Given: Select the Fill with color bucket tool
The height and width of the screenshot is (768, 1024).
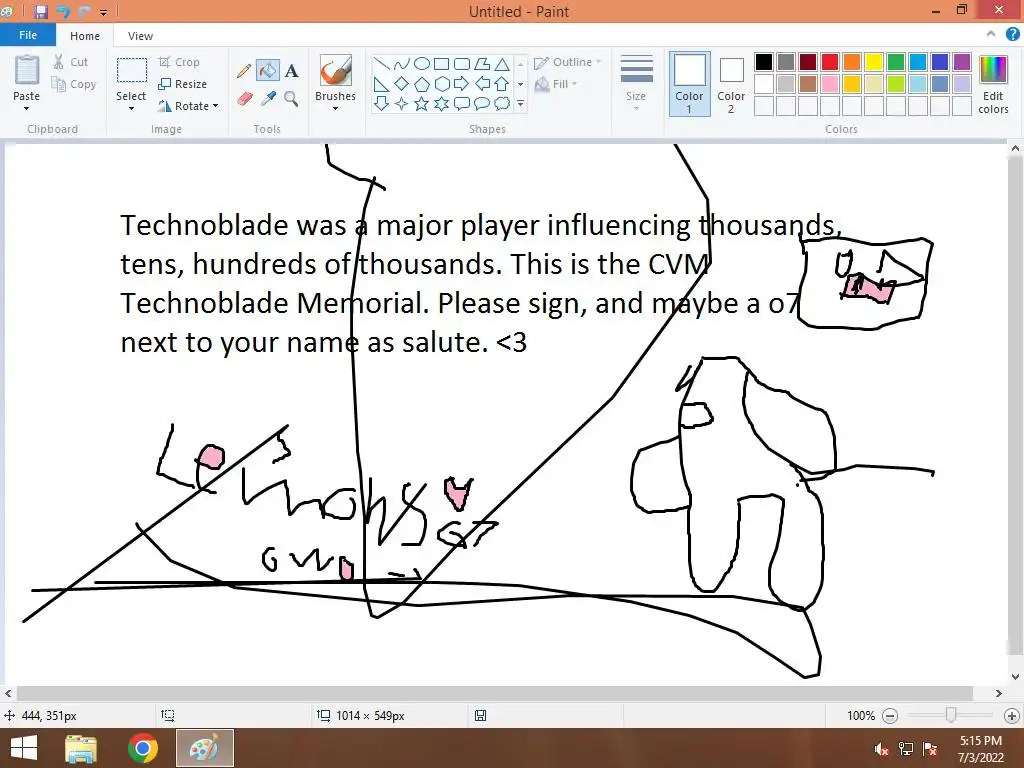Looking at the screenshot, I should point(268,71).
